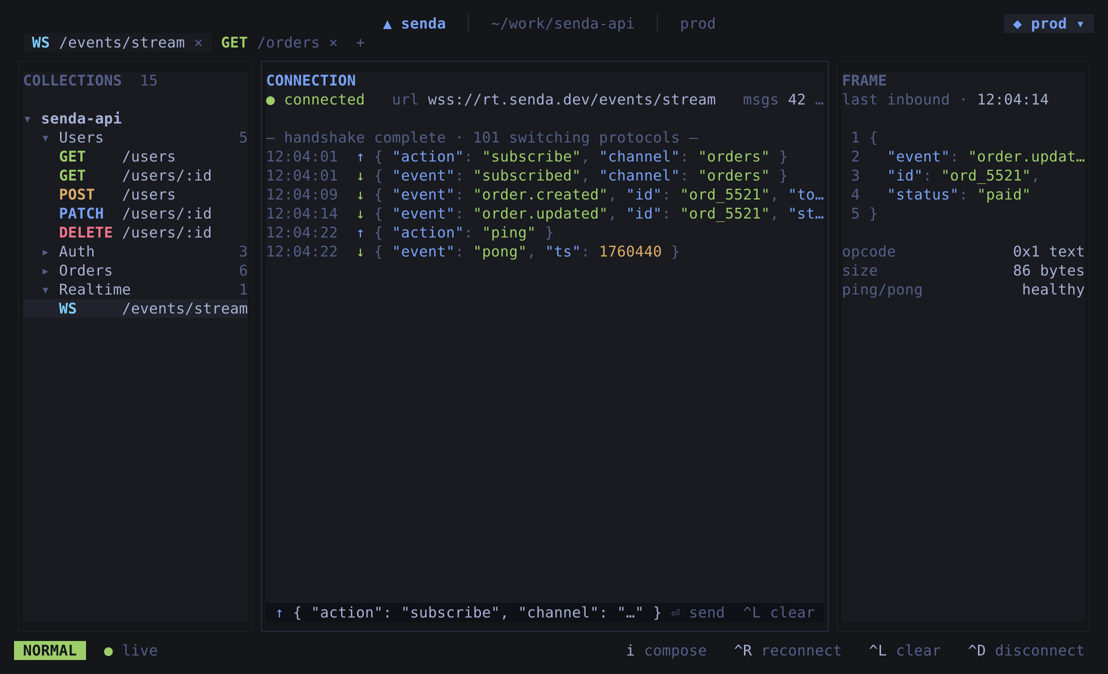Select the "id": "ord_5521" frame line
Viewport: 1108px width, 674px height.
point(963,175)
